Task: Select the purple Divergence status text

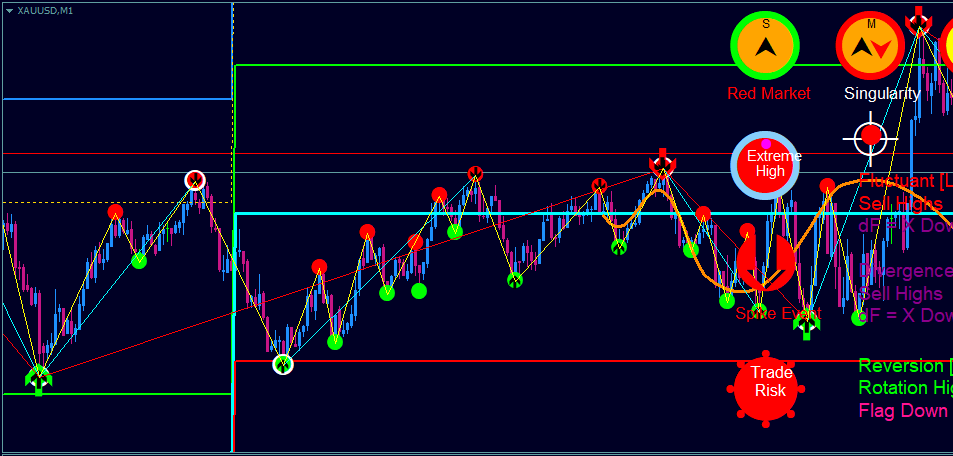Action: coord(906,271)
